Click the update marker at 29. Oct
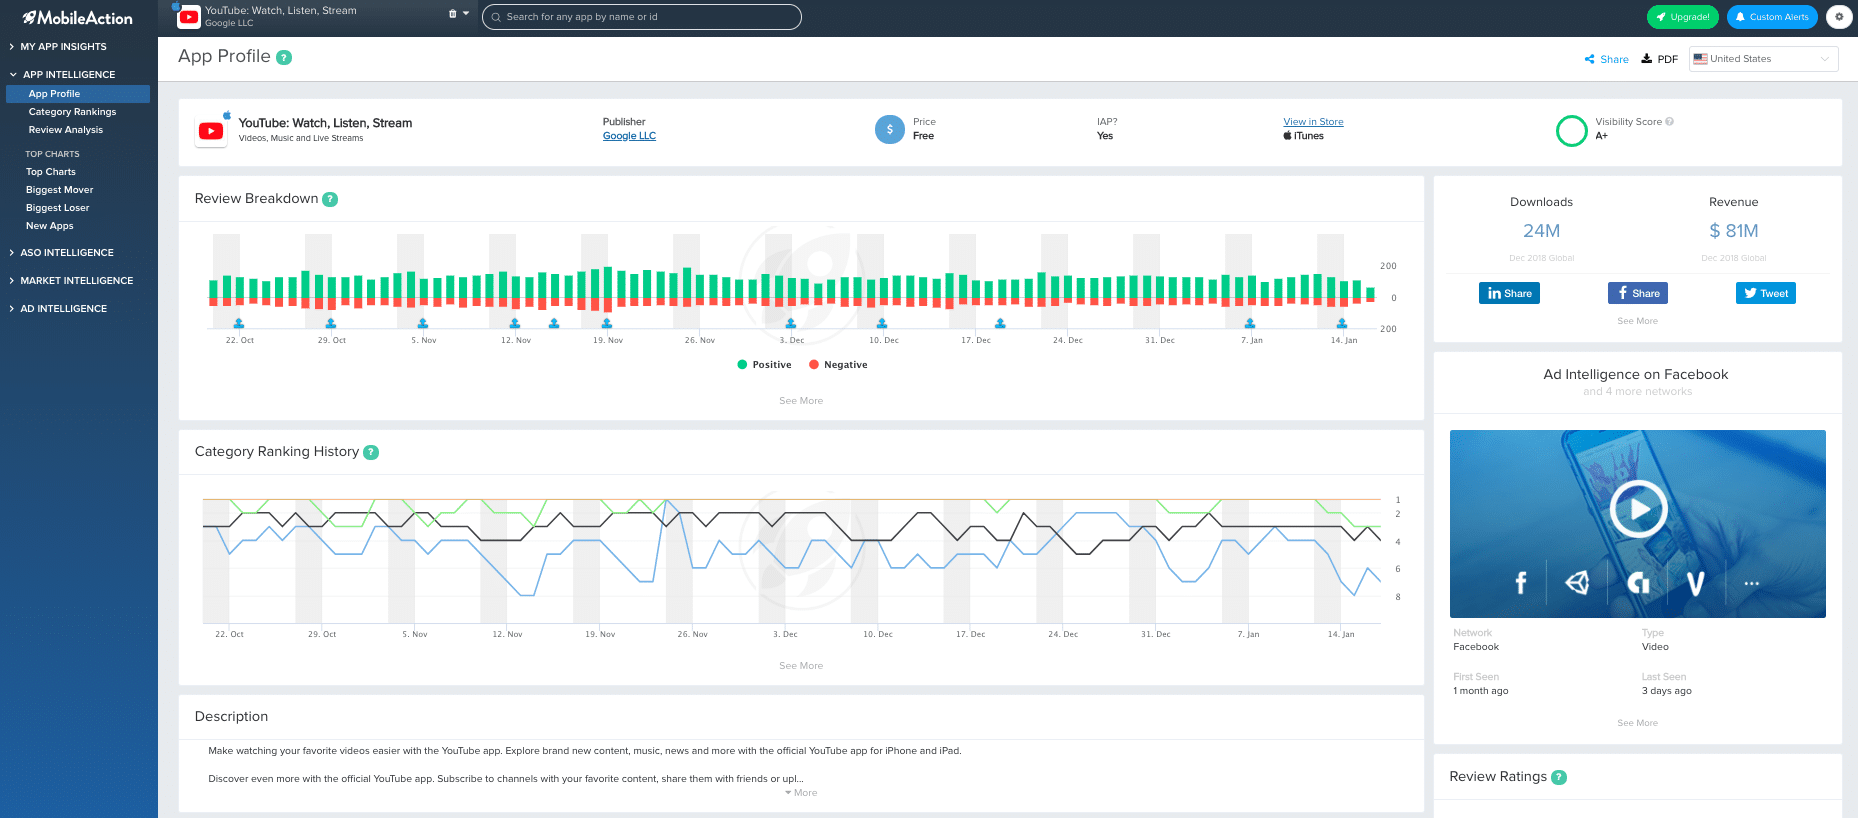Image resolution: width=1858 pixels, height=818 pixels. pyautogui.click(x=331, y=323)
